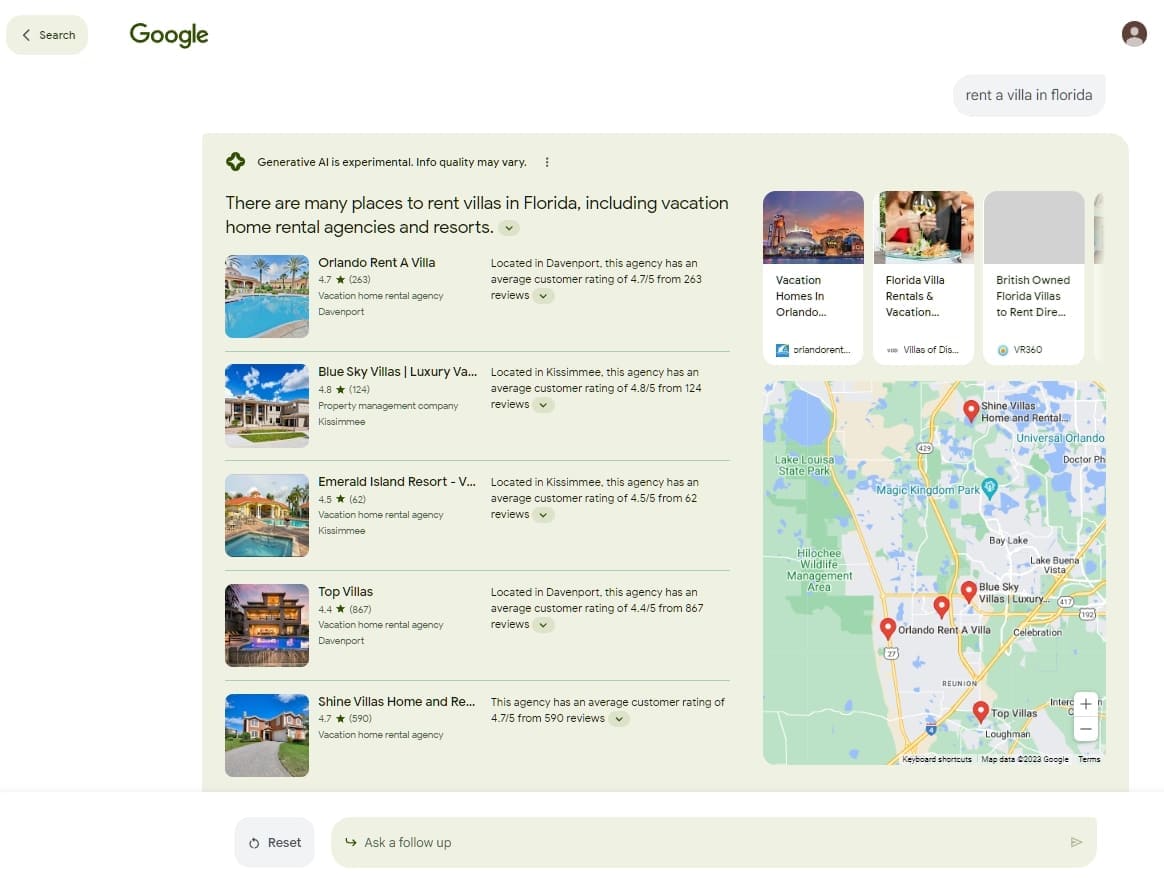1164x882 pixels.
Task: Click the Hilochee Wildlife Management Area label
Action: [819, 569]
